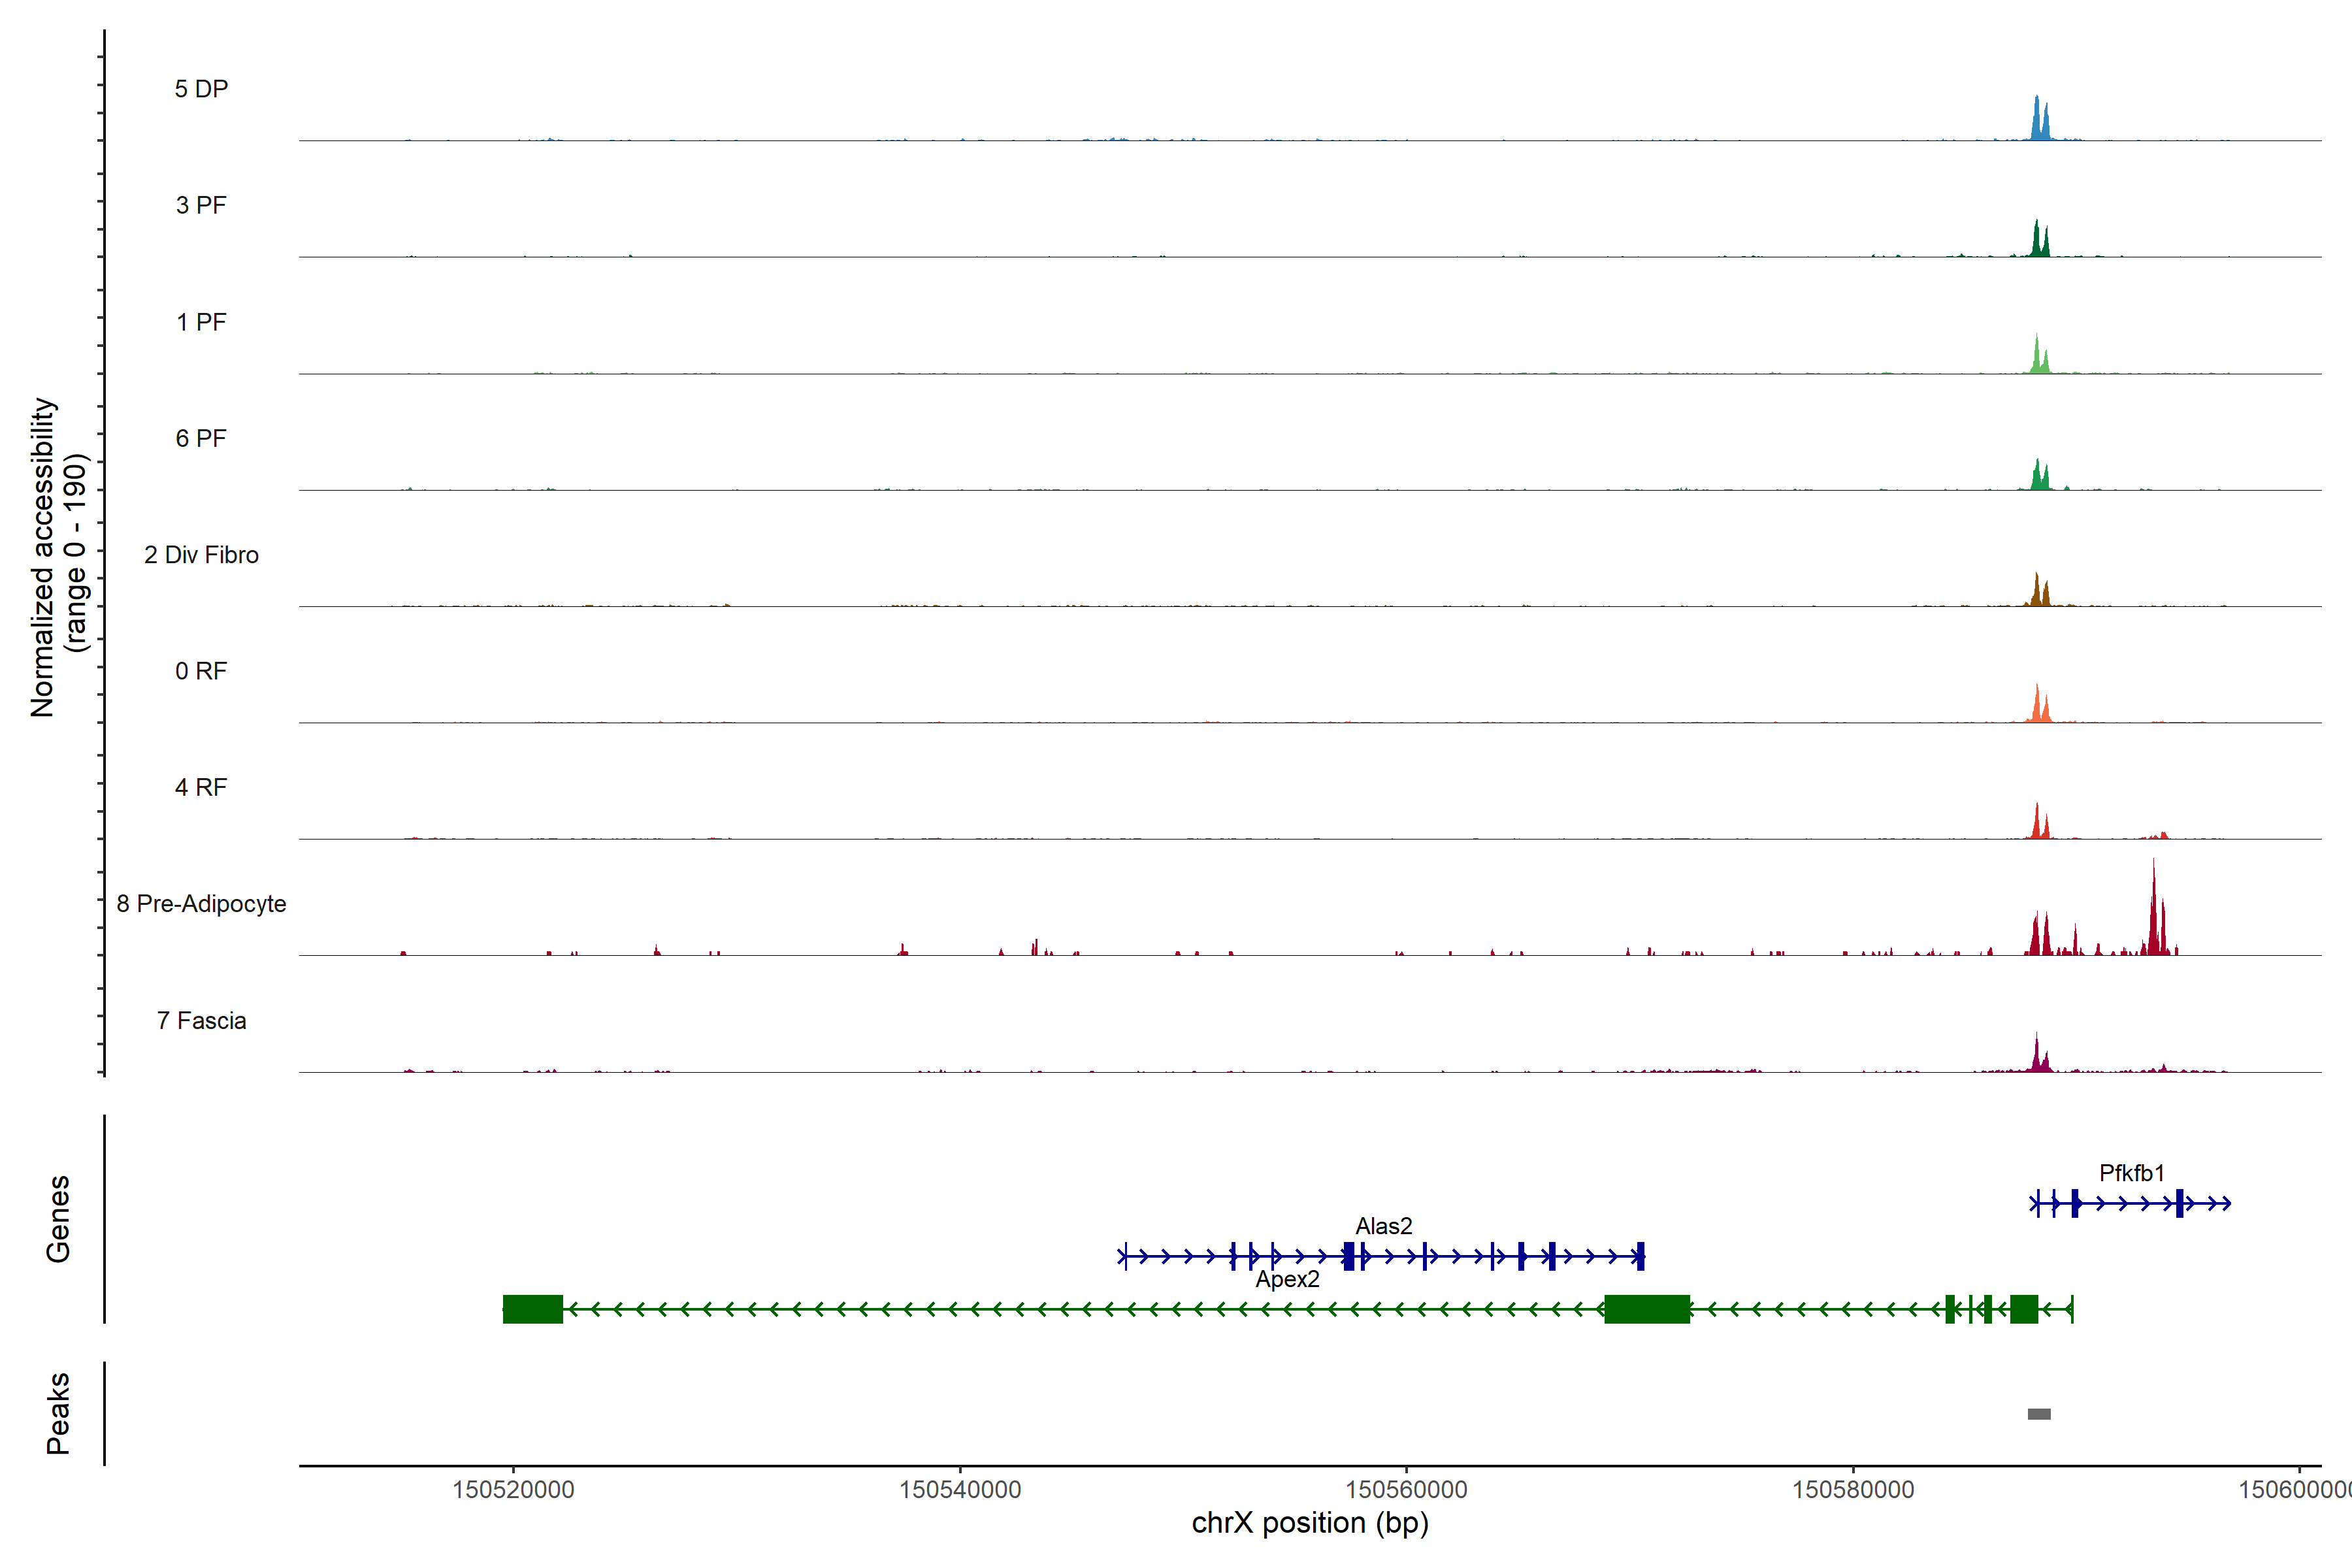The width and height of the screenshot is (2352, 1568).
Task: Click the gray peak region bar
Action: [2039, 1414]
